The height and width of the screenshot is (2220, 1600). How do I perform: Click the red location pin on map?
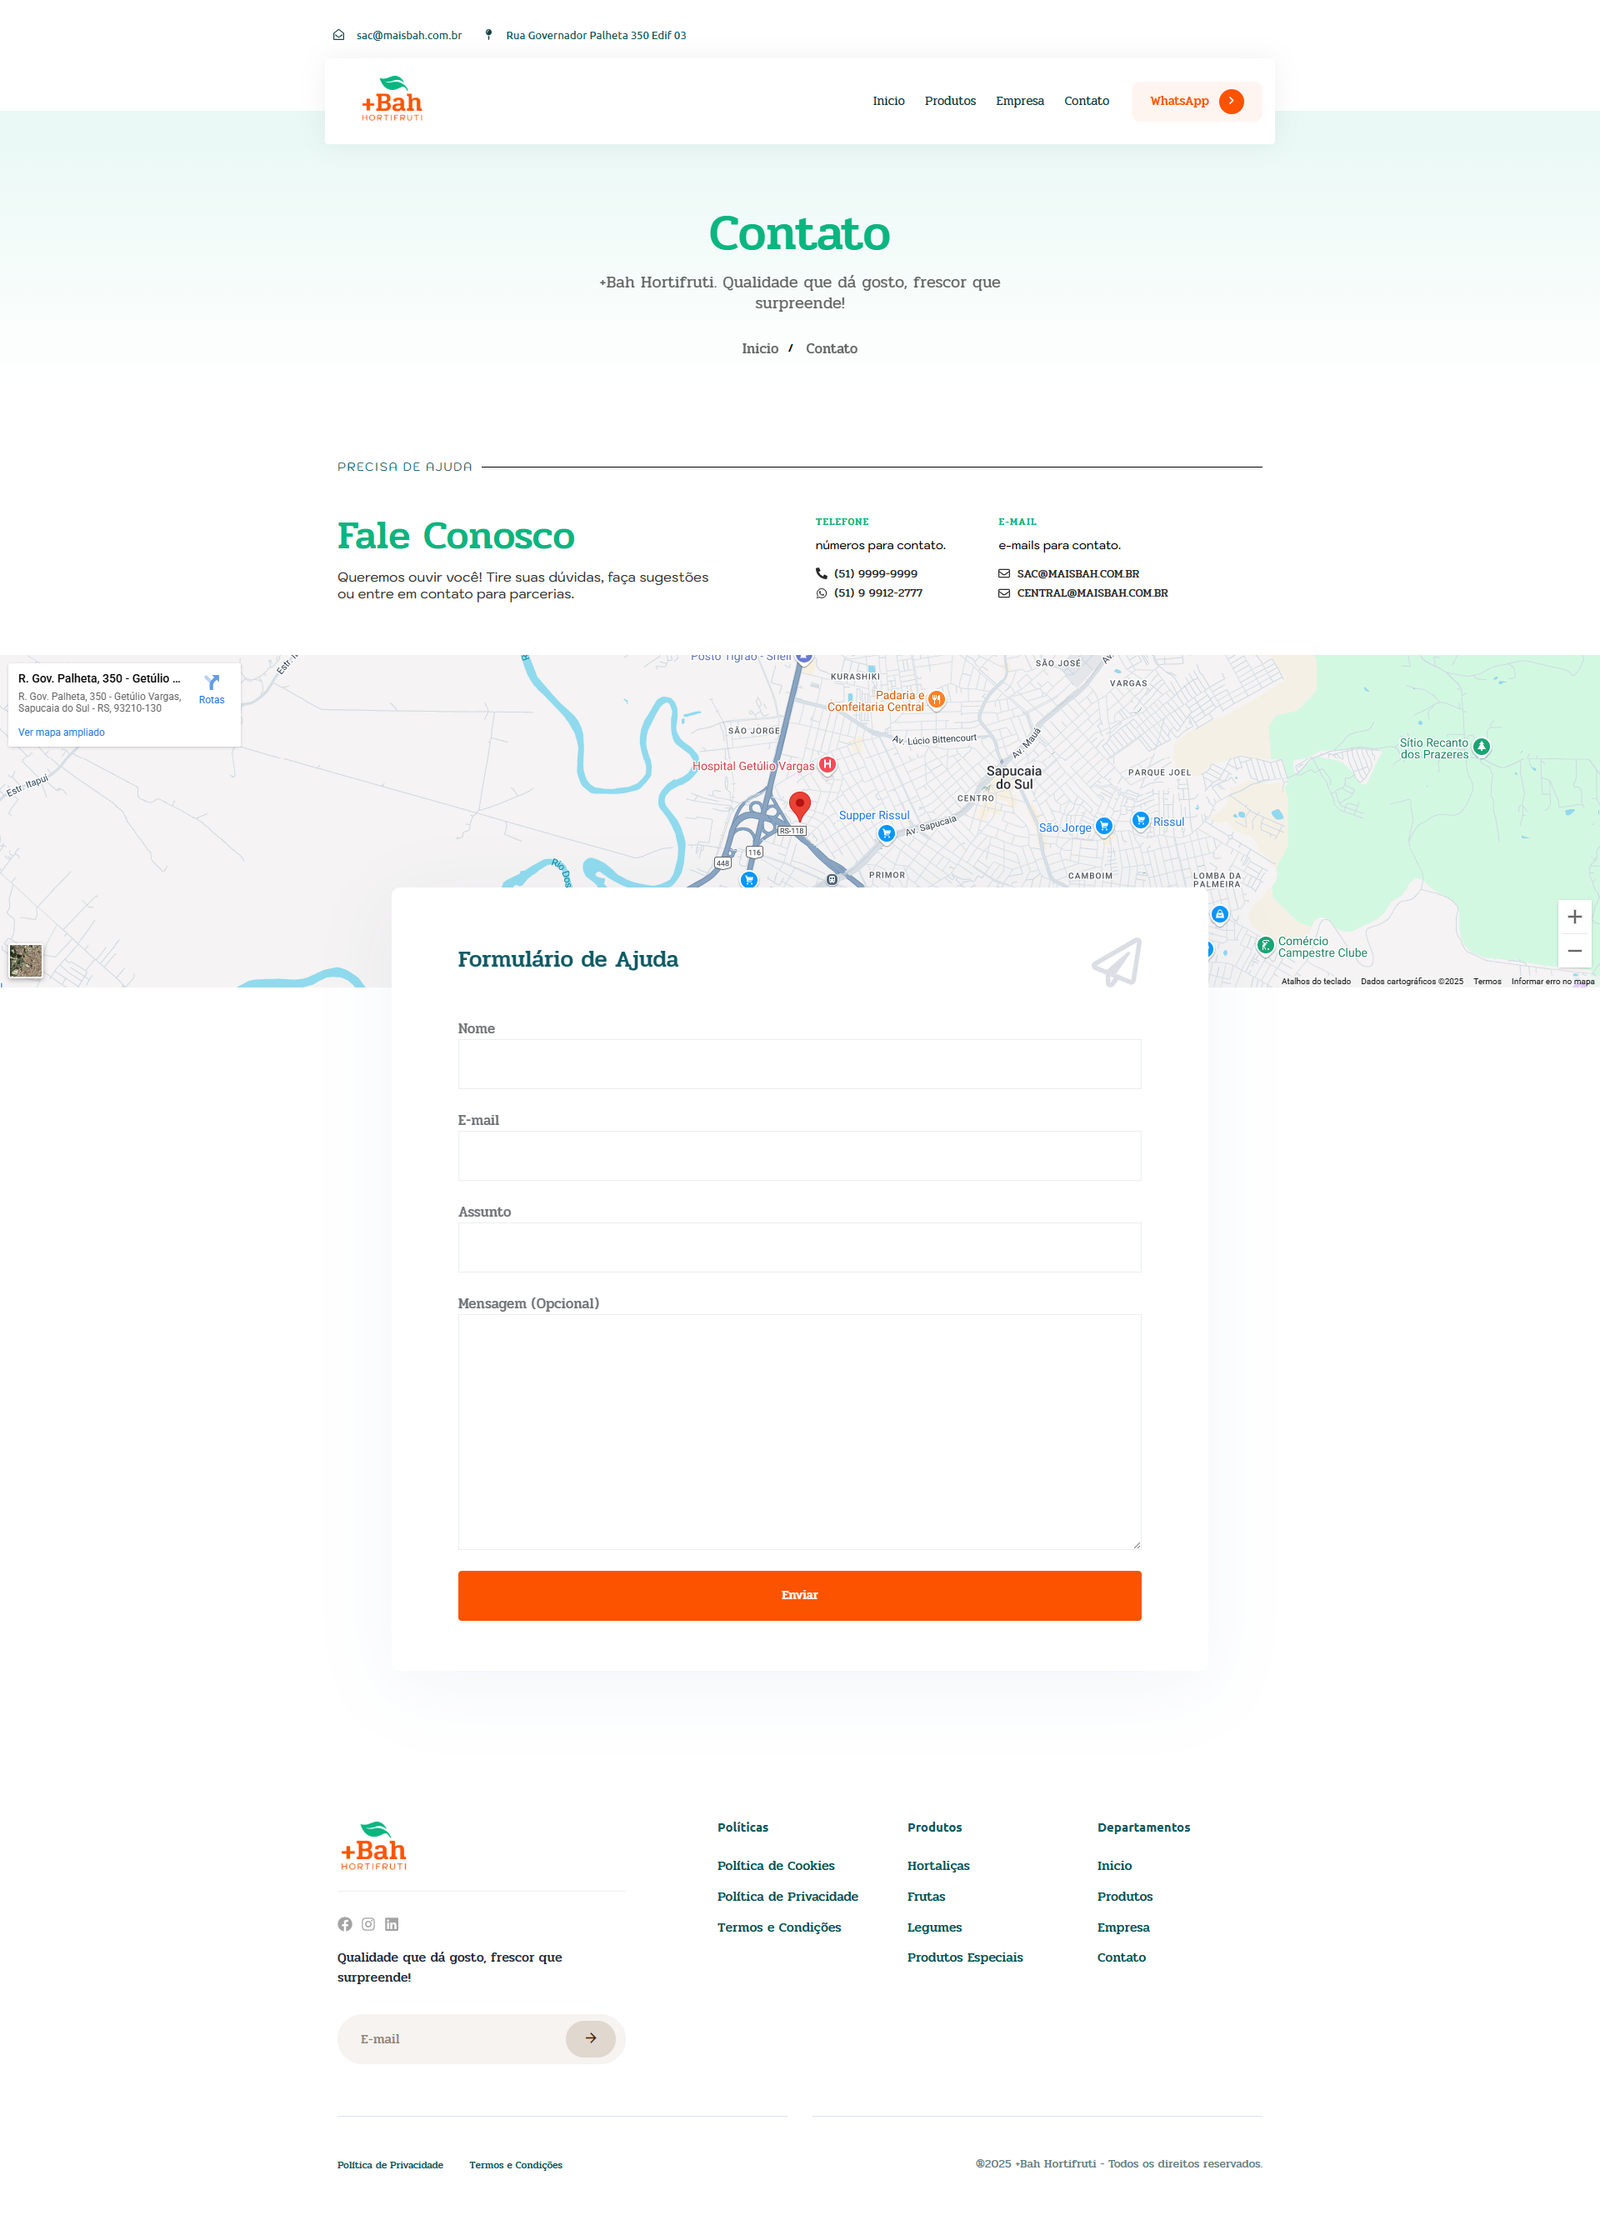coord(799,805)
